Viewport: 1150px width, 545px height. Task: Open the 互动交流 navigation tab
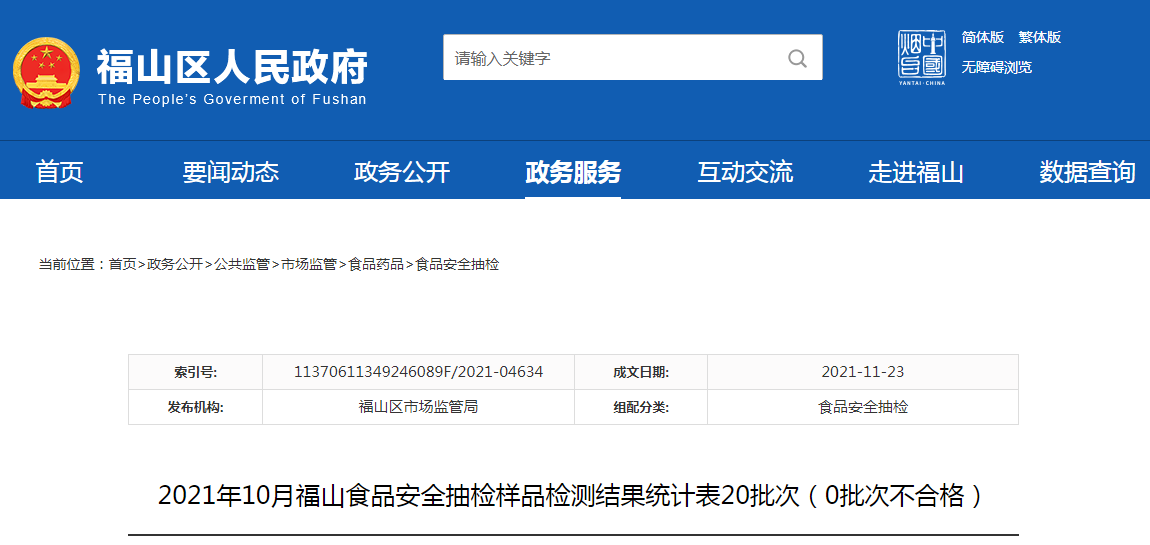744,172
